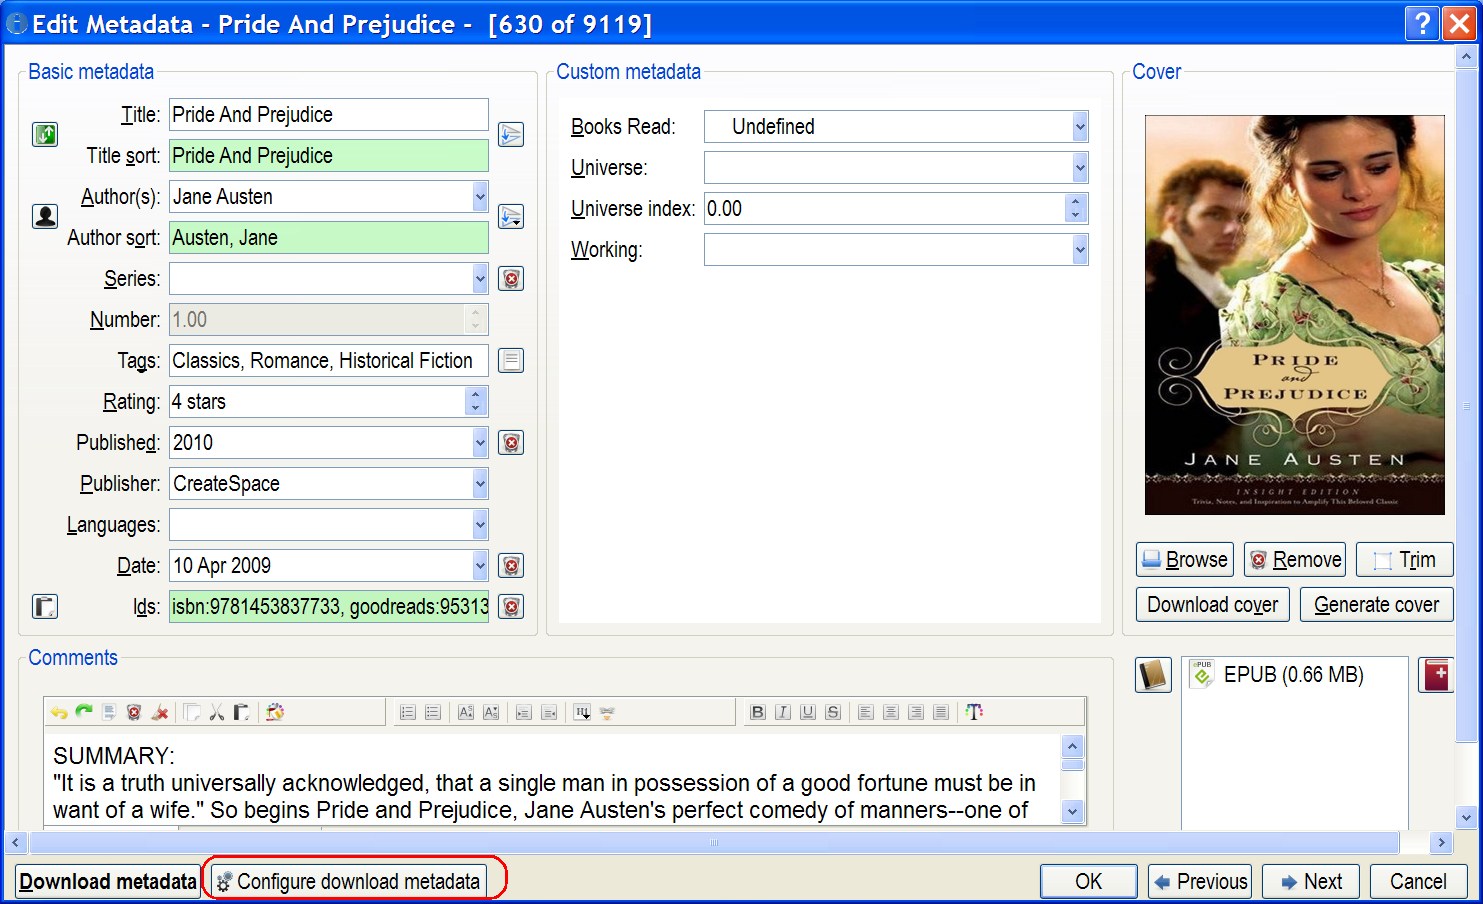This screenshot has height=904, width=1483.
Task: Open the Universe dropdown
Action: (x=1080, y=168)
